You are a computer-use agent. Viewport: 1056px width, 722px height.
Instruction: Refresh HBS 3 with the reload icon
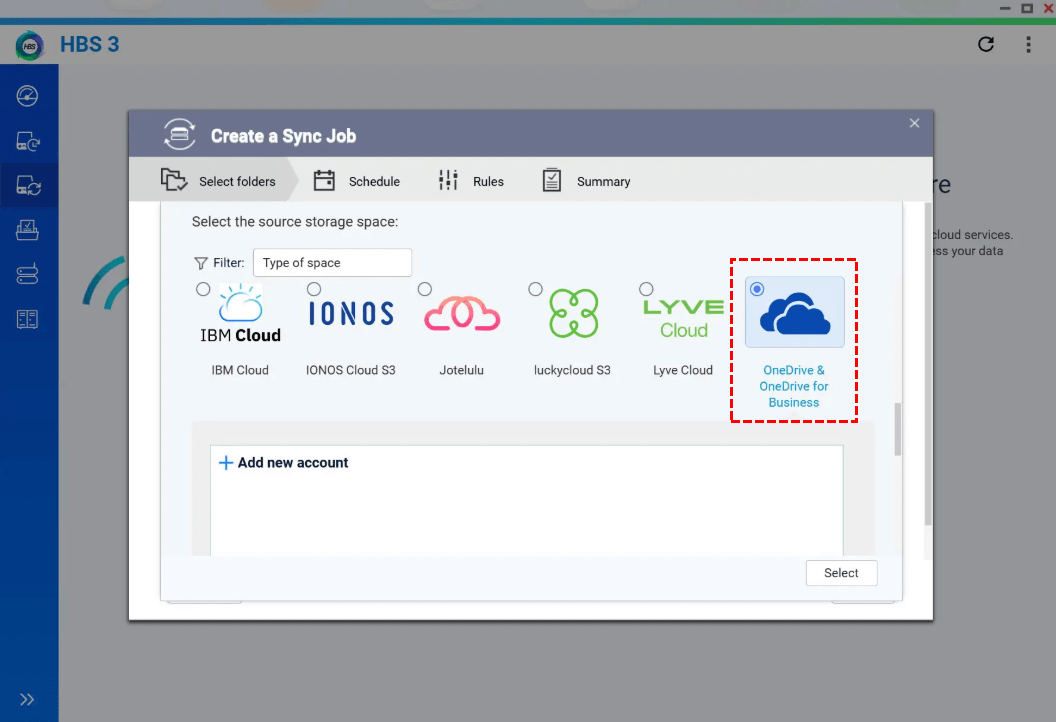pos(986,44)
